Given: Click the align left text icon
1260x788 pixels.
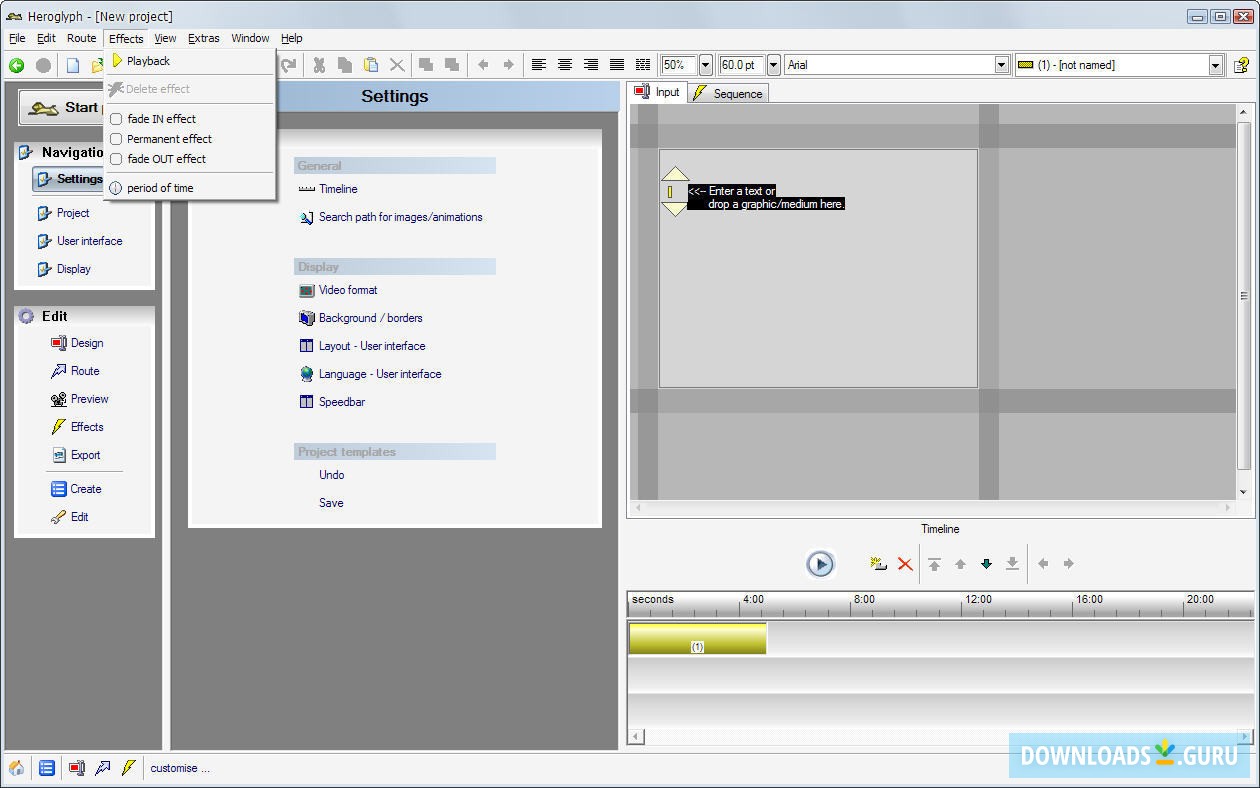Looking at the screenshot, I should [x=538, y=65].
